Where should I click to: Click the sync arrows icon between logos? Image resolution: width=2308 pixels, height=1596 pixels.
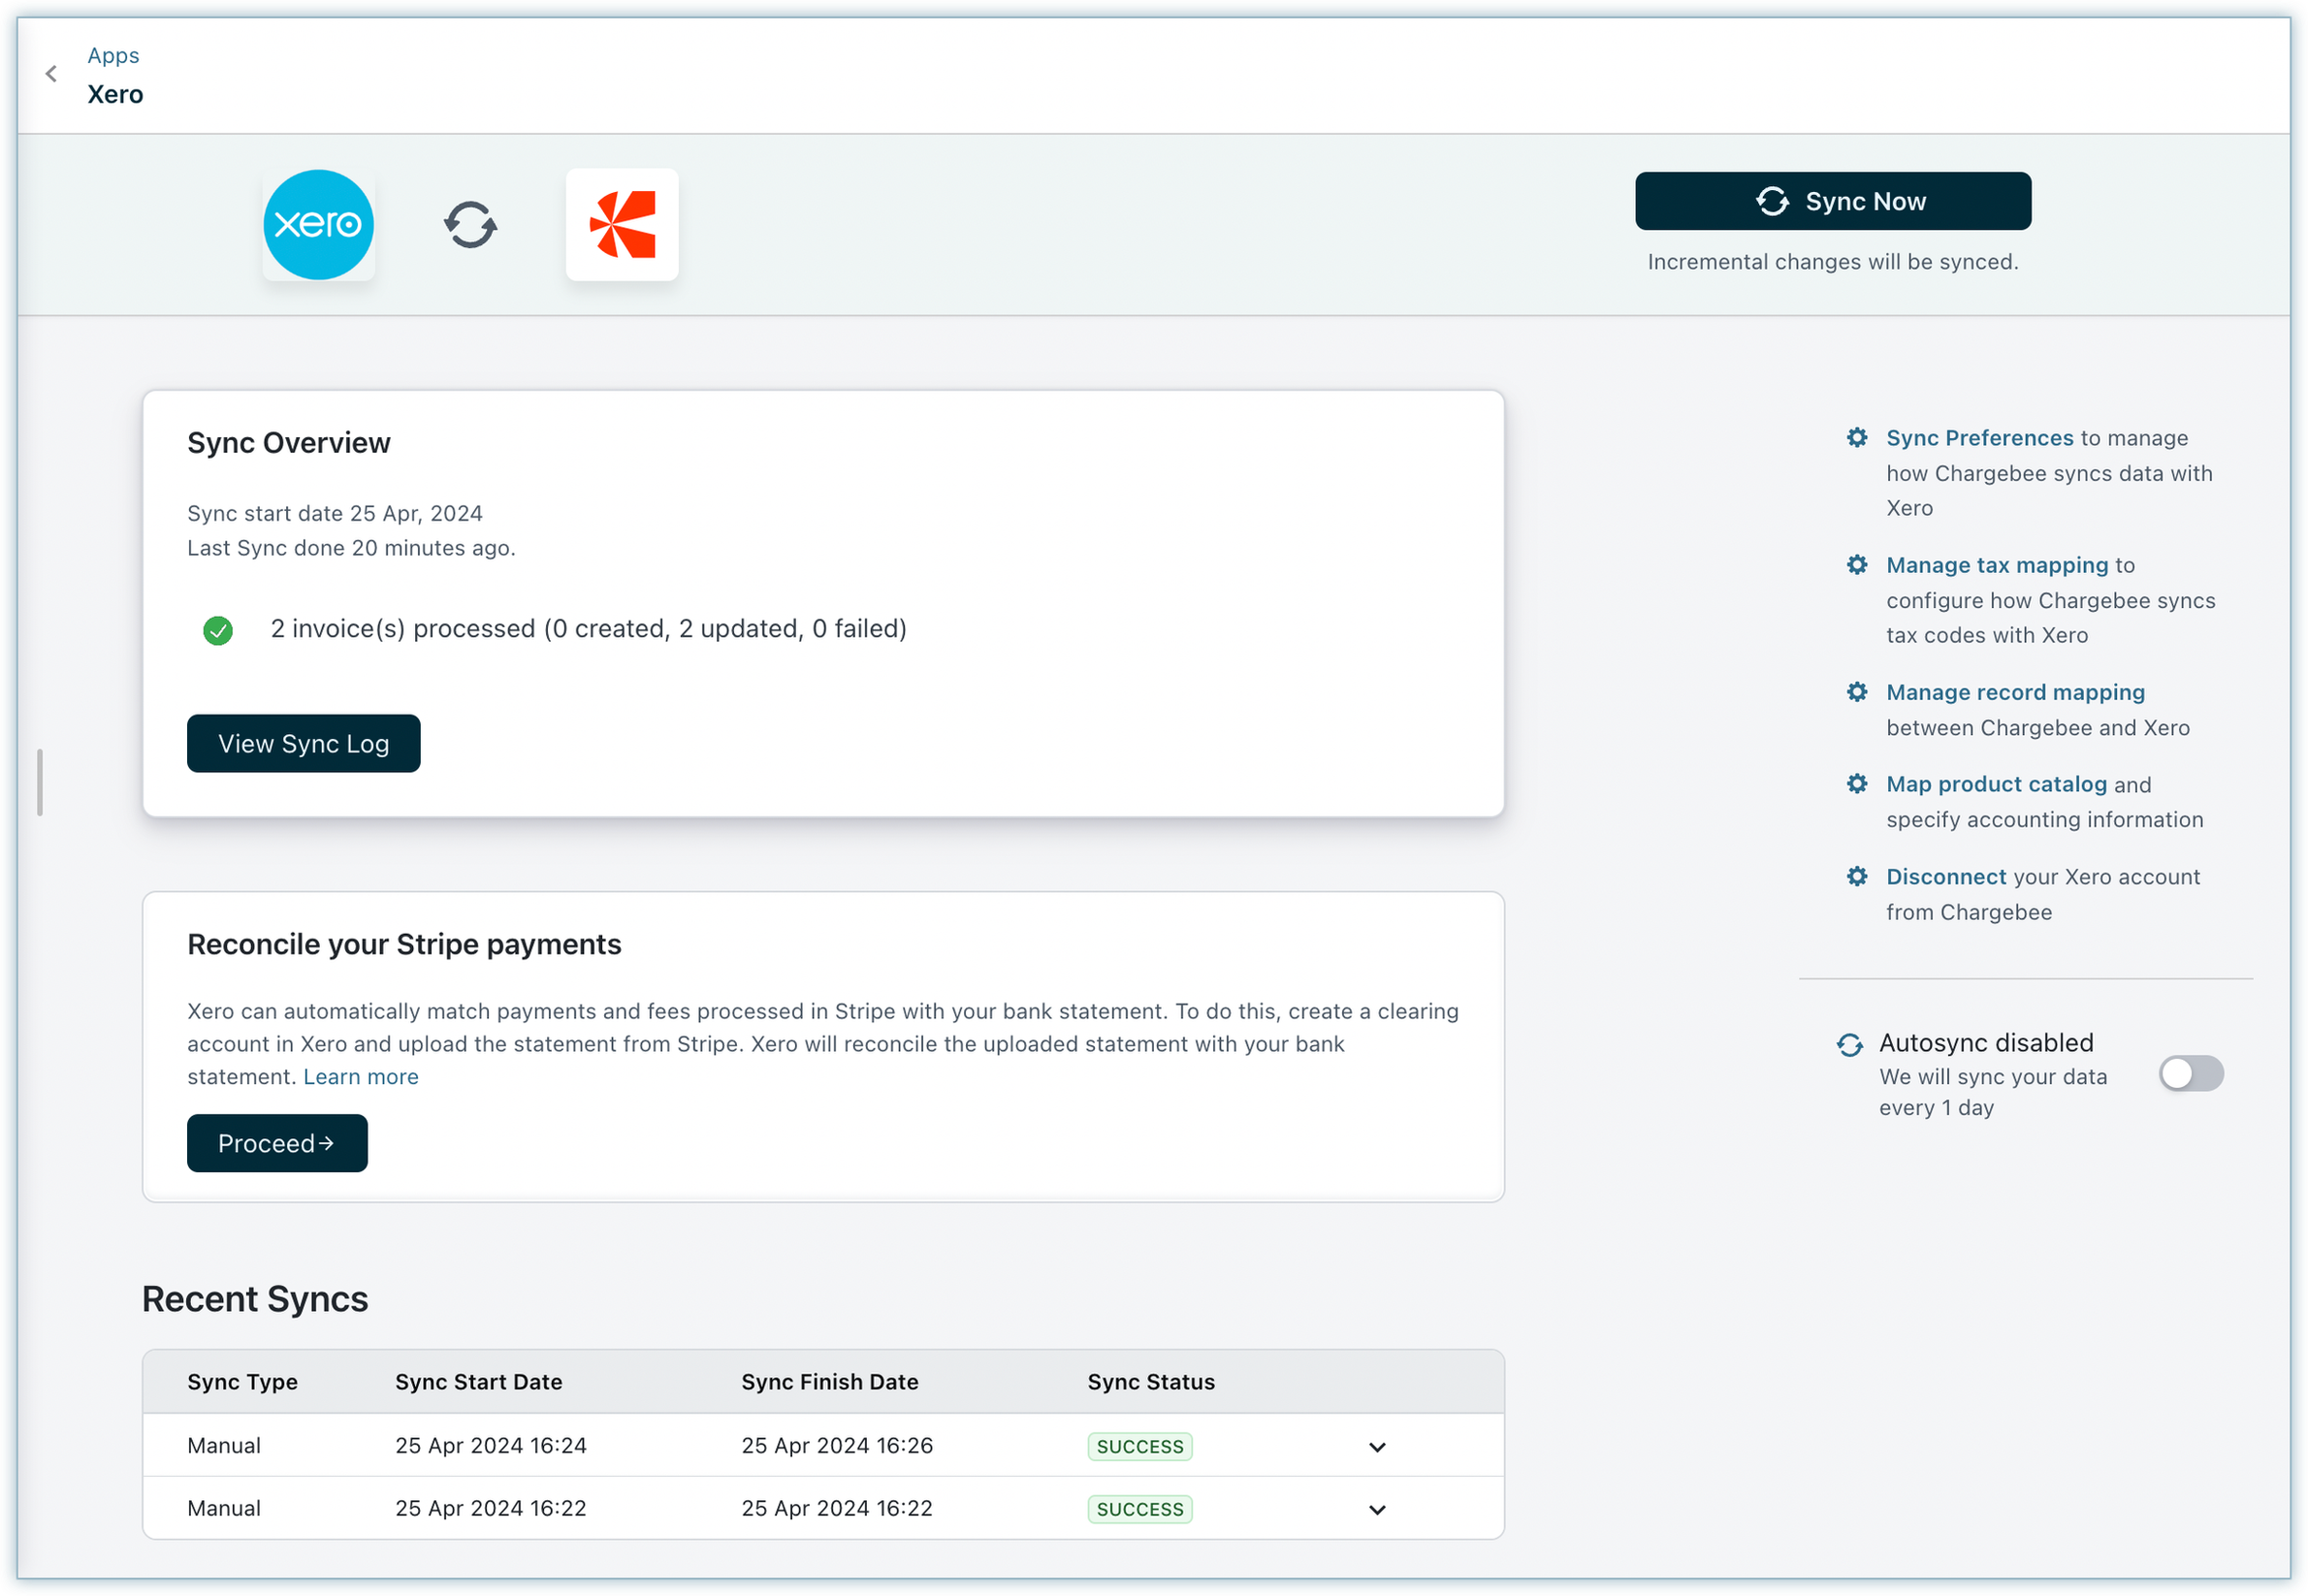470,225
